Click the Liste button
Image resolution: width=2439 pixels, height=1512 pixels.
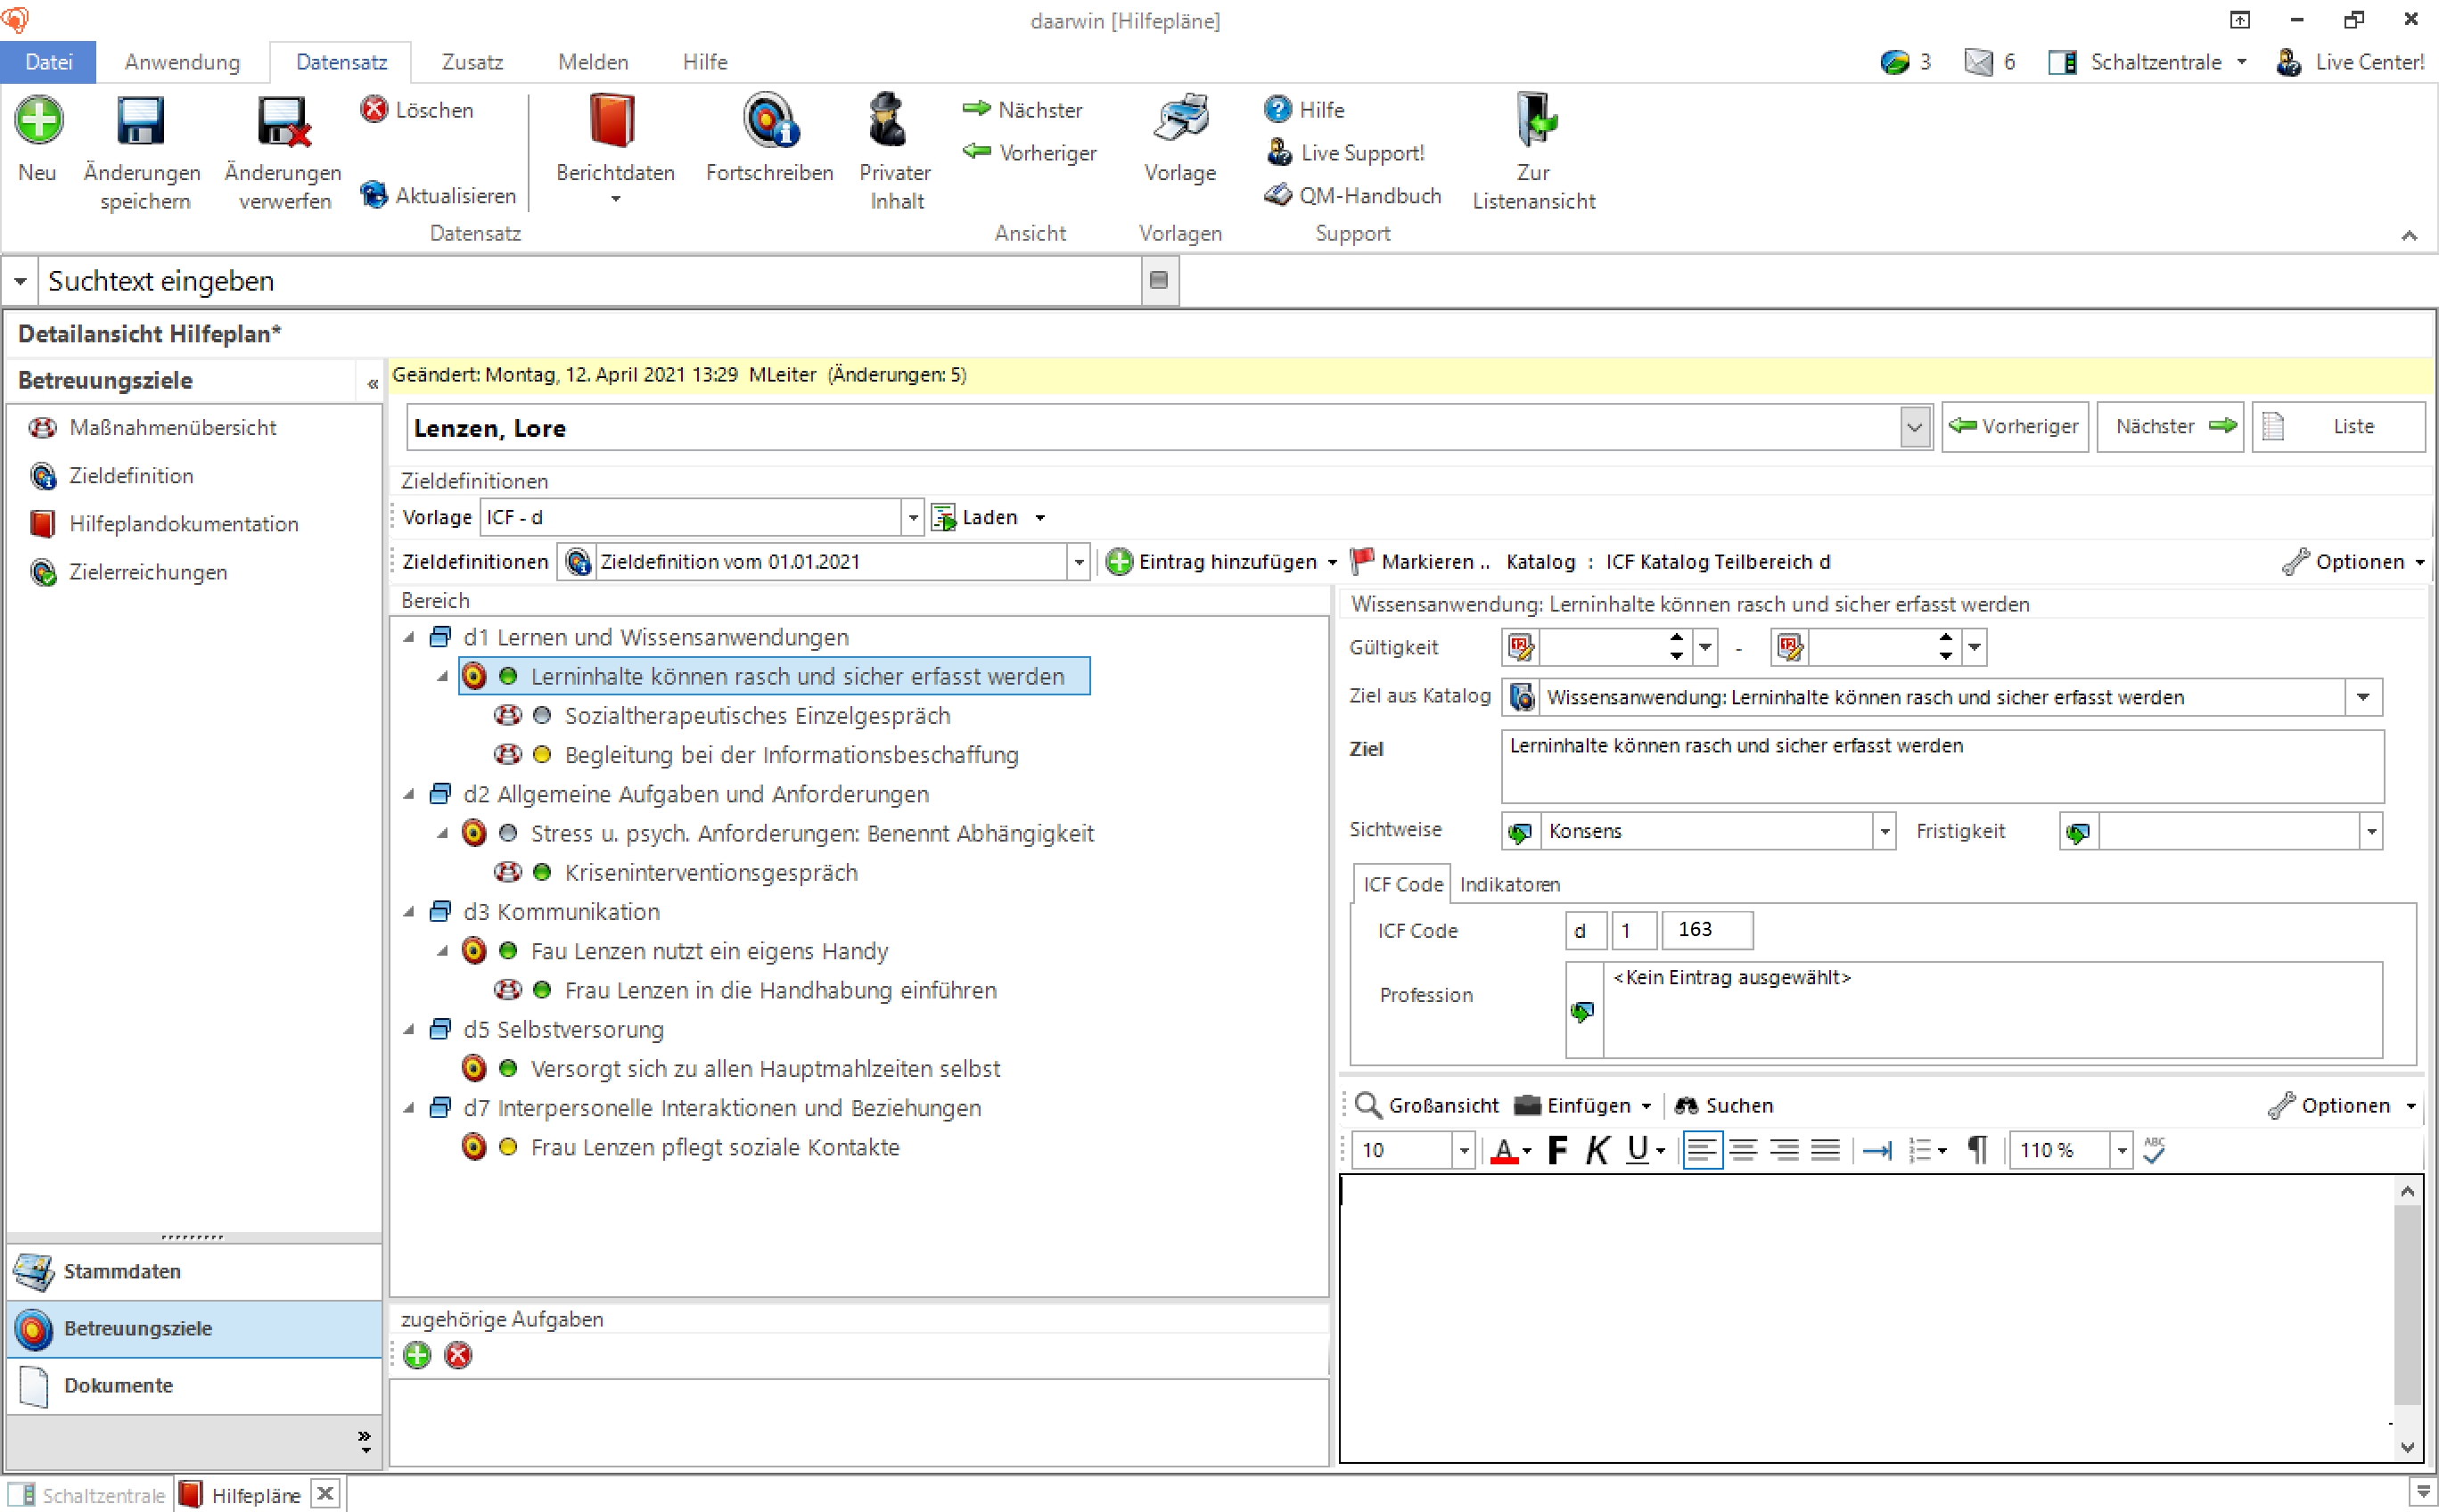pos(2337,427)
